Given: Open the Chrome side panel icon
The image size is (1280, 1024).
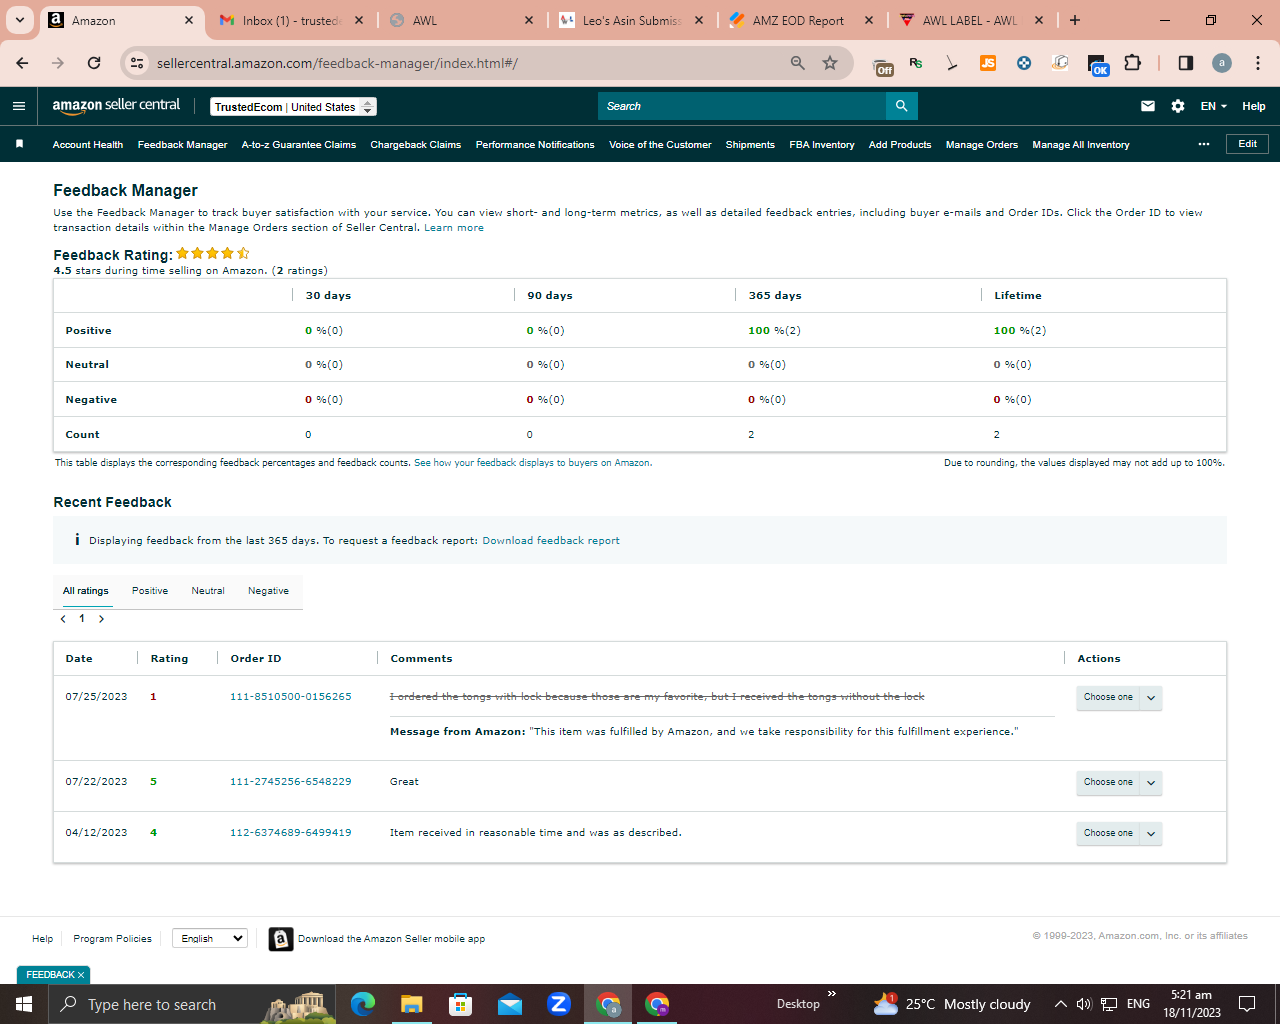Looking at the screenshot, I should pos(1185,63).
